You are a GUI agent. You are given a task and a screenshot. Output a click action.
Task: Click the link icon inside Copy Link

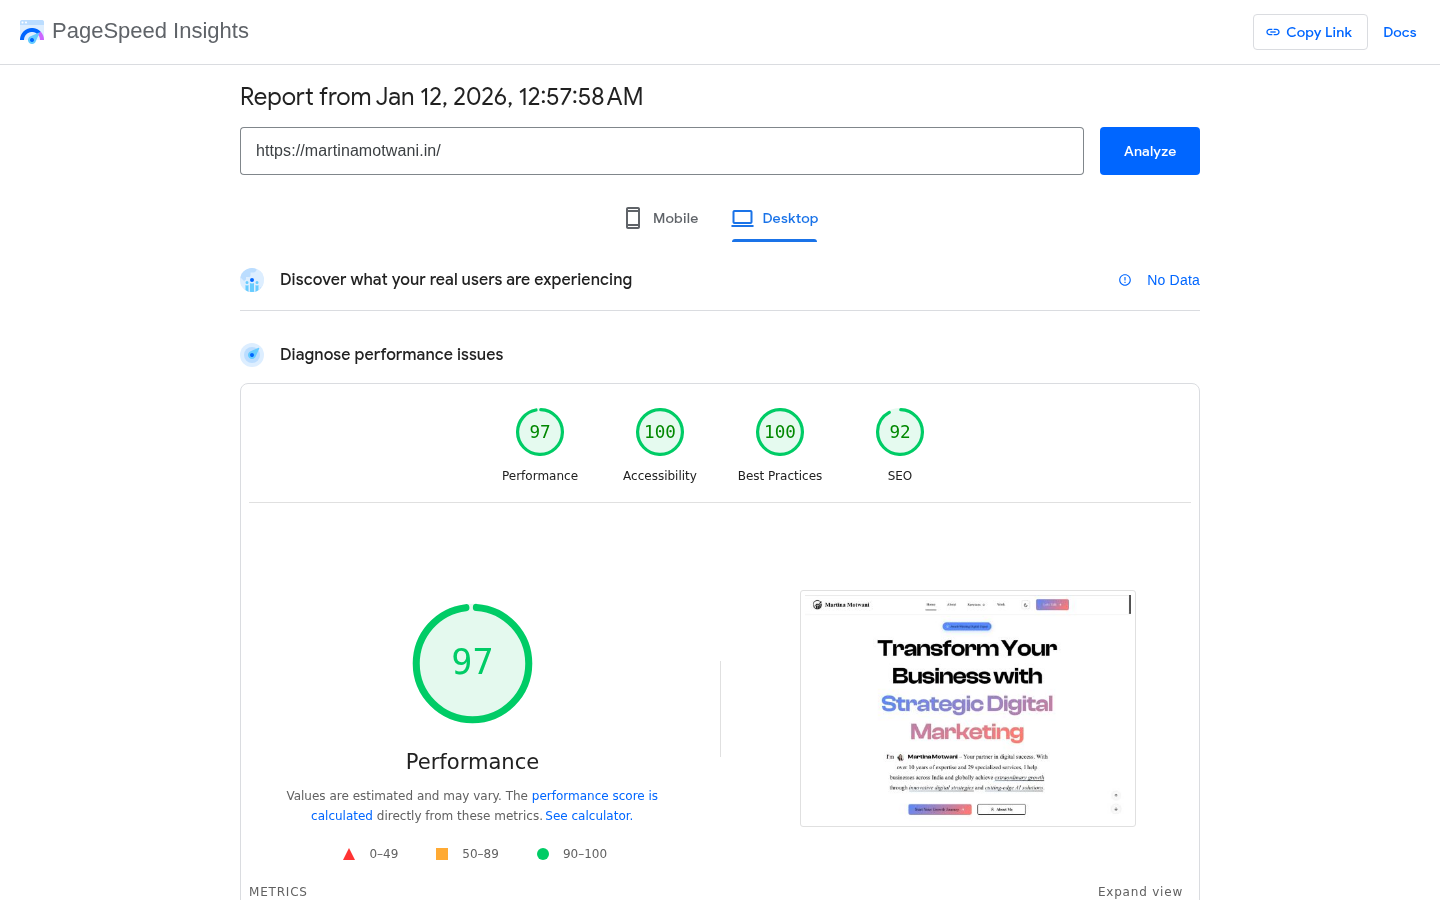[x=1273, y=32]
